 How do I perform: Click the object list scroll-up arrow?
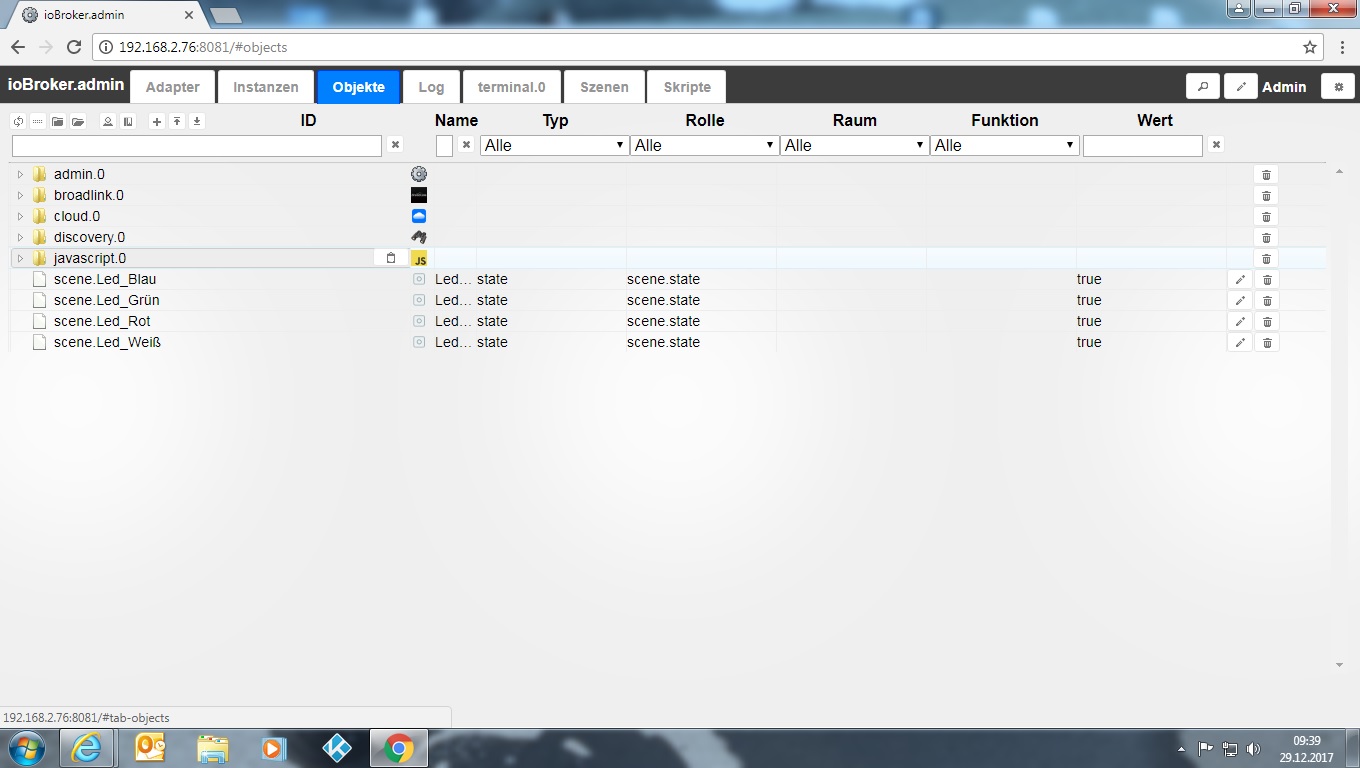(x=1340, y=173)
